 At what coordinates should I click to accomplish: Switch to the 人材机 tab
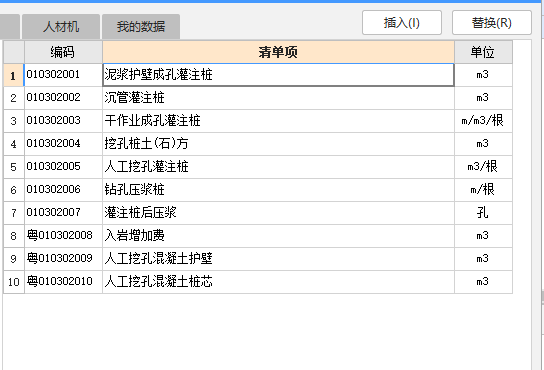click(61, 26)
